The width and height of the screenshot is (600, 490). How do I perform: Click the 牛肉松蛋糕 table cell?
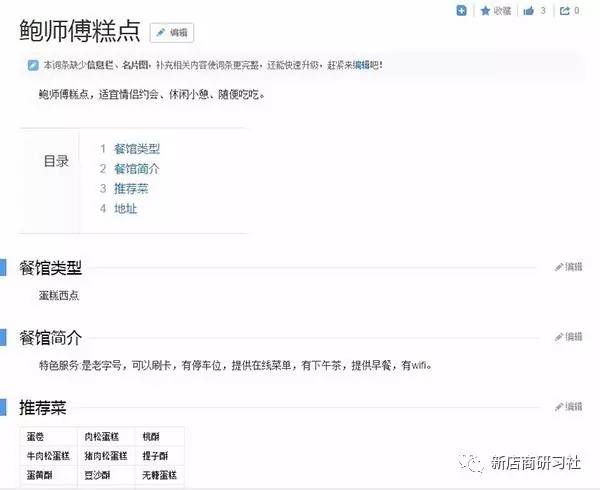(49, 456)
